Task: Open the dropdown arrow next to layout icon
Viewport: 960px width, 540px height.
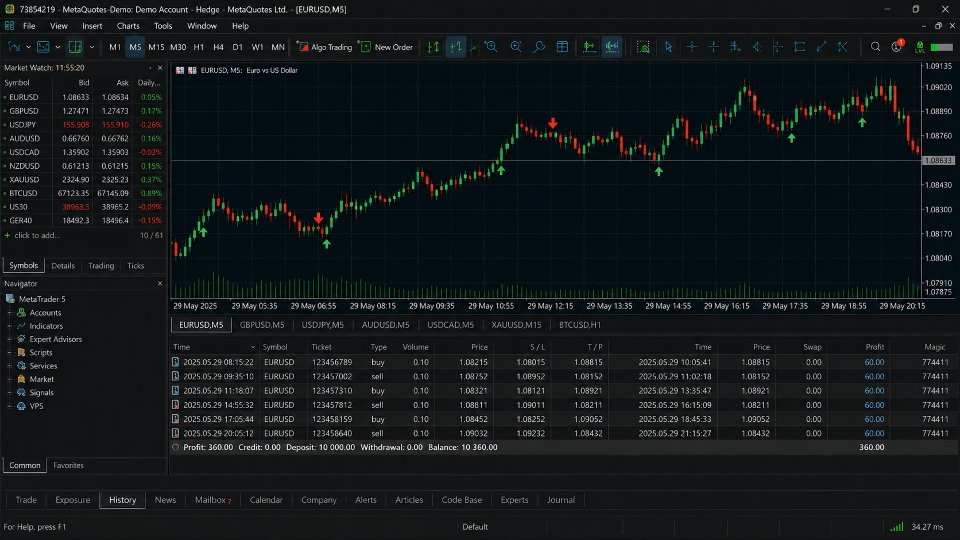Action: click(x=92, y=47)
